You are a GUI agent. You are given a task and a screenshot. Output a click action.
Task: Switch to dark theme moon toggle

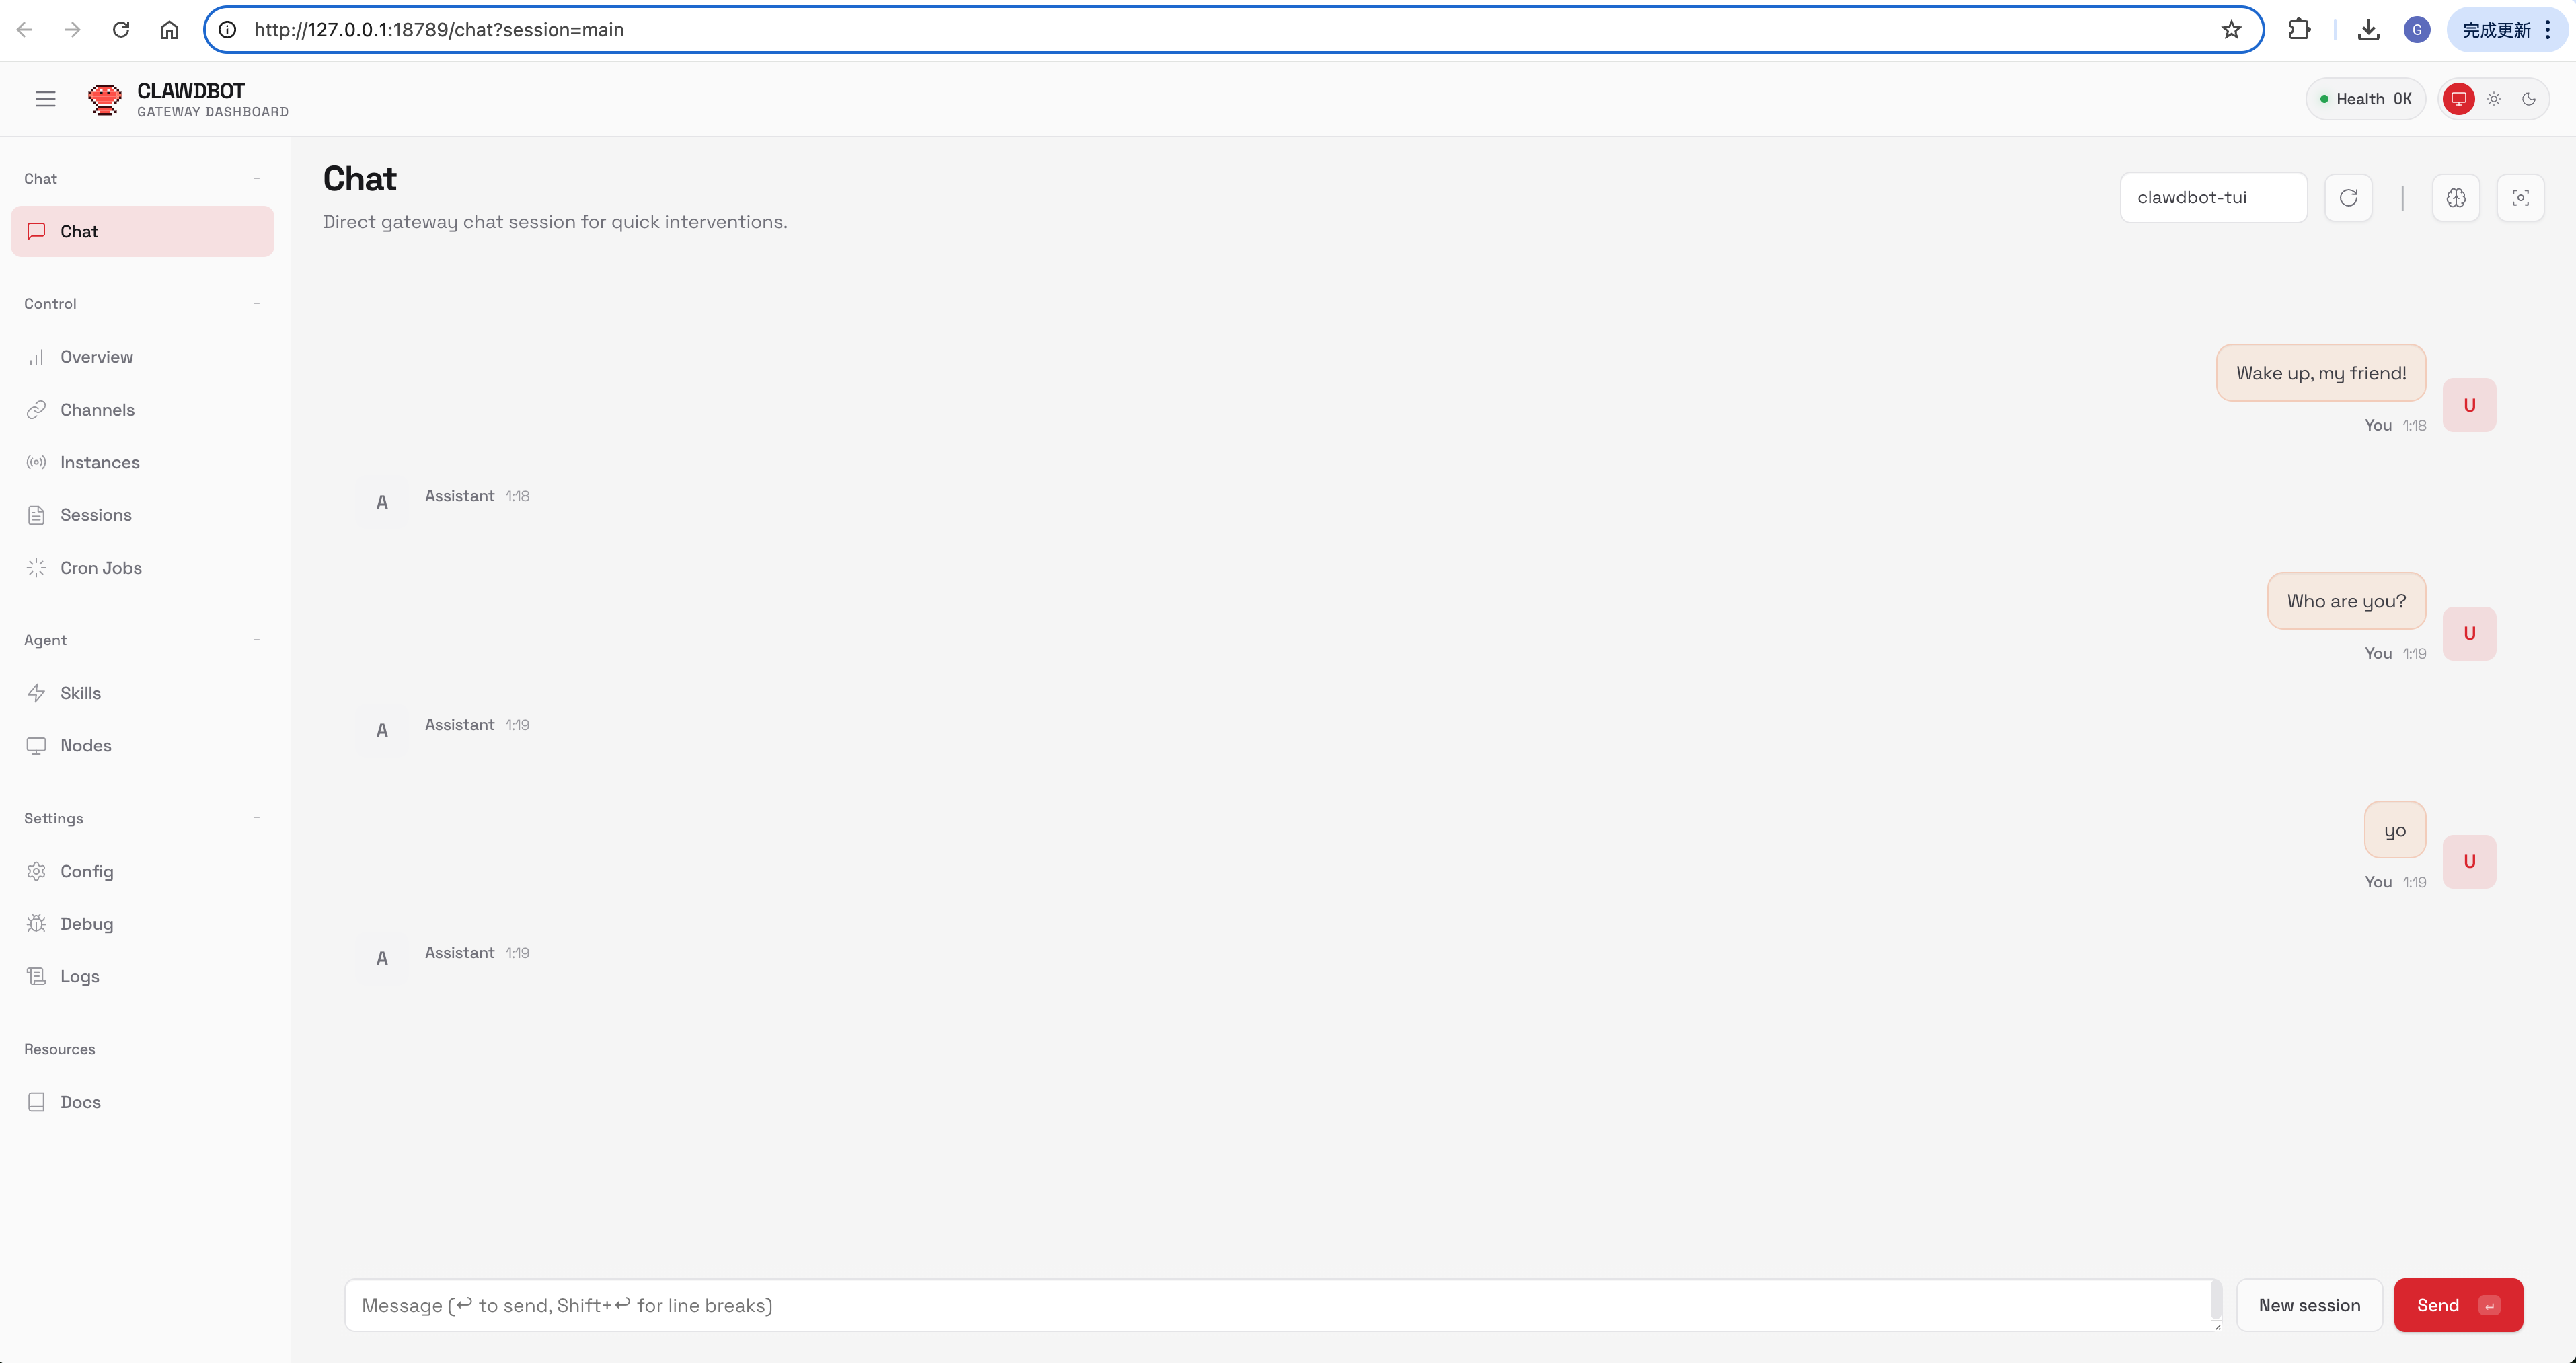(2529, 98)
